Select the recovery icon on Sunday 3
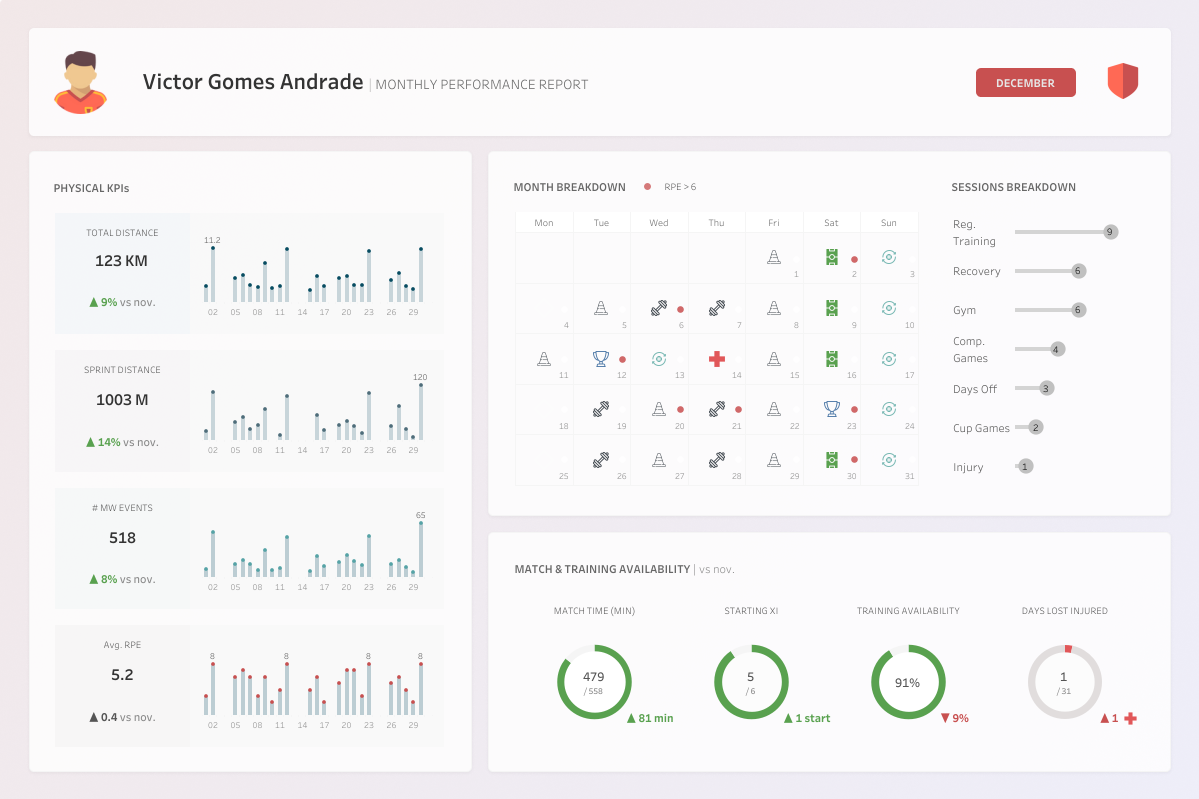This screenshot has width=1199, height=799. pos(888,258)
